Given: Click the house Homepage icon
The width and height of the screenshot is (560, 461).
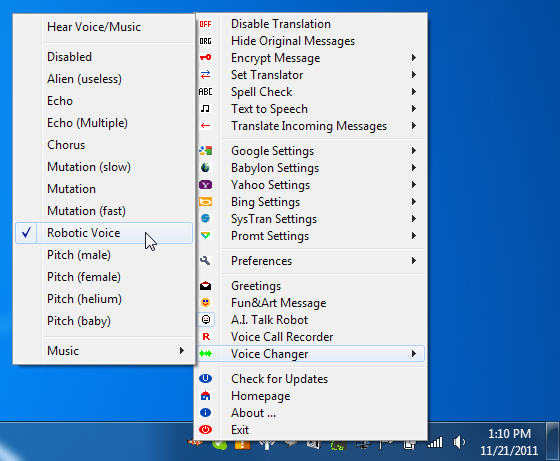Looking at the screenshot, I should (x=205, y=396).
